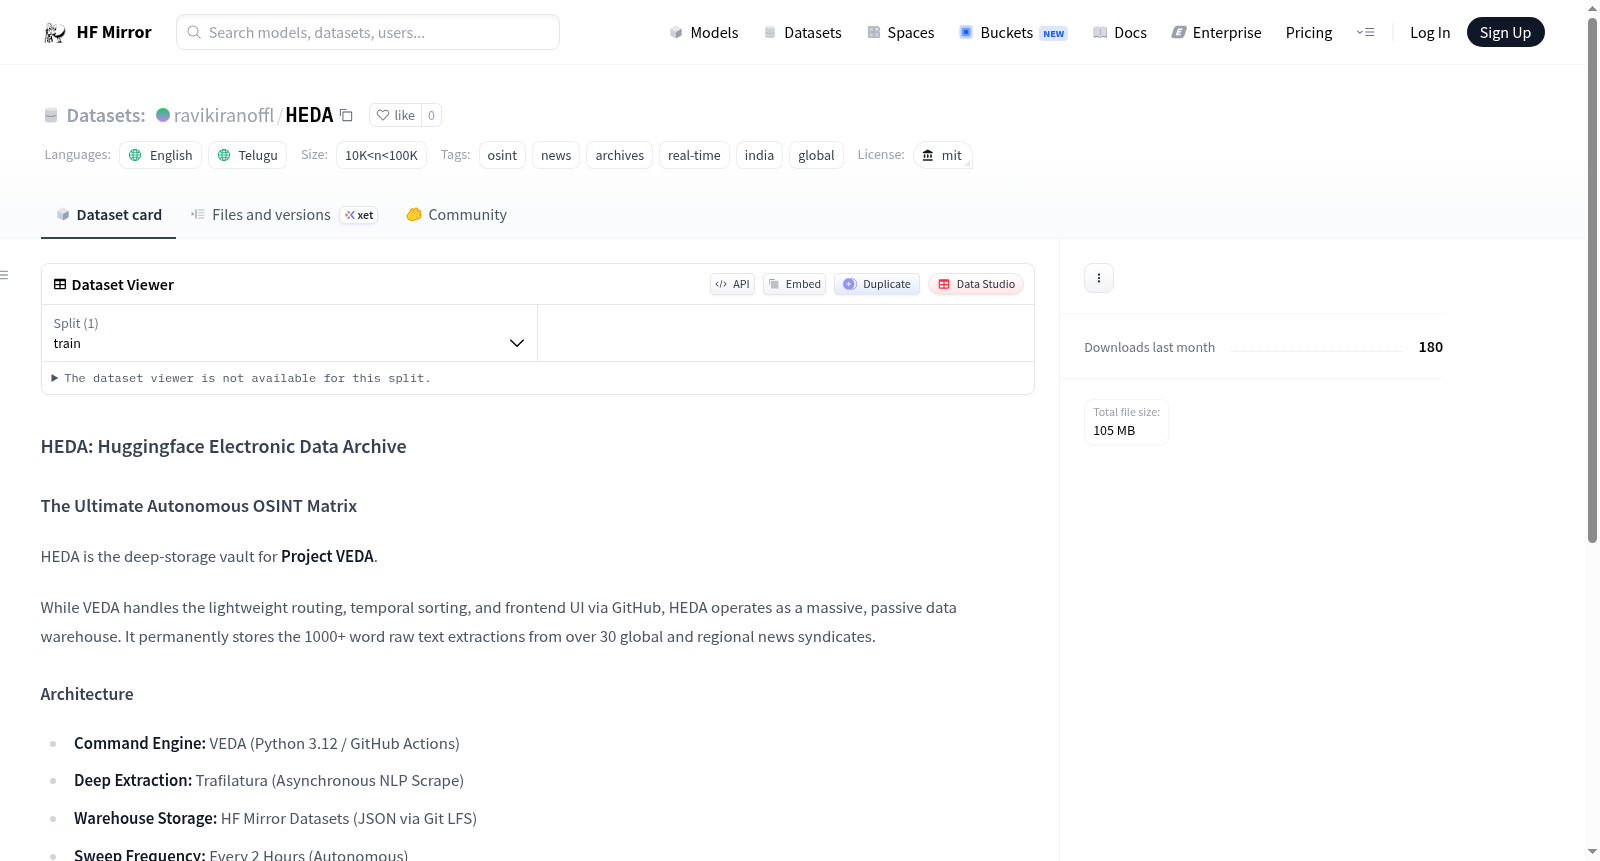This screenshot has width=1600, height=861.
Task: Open Data Studio
Action: 976,284
